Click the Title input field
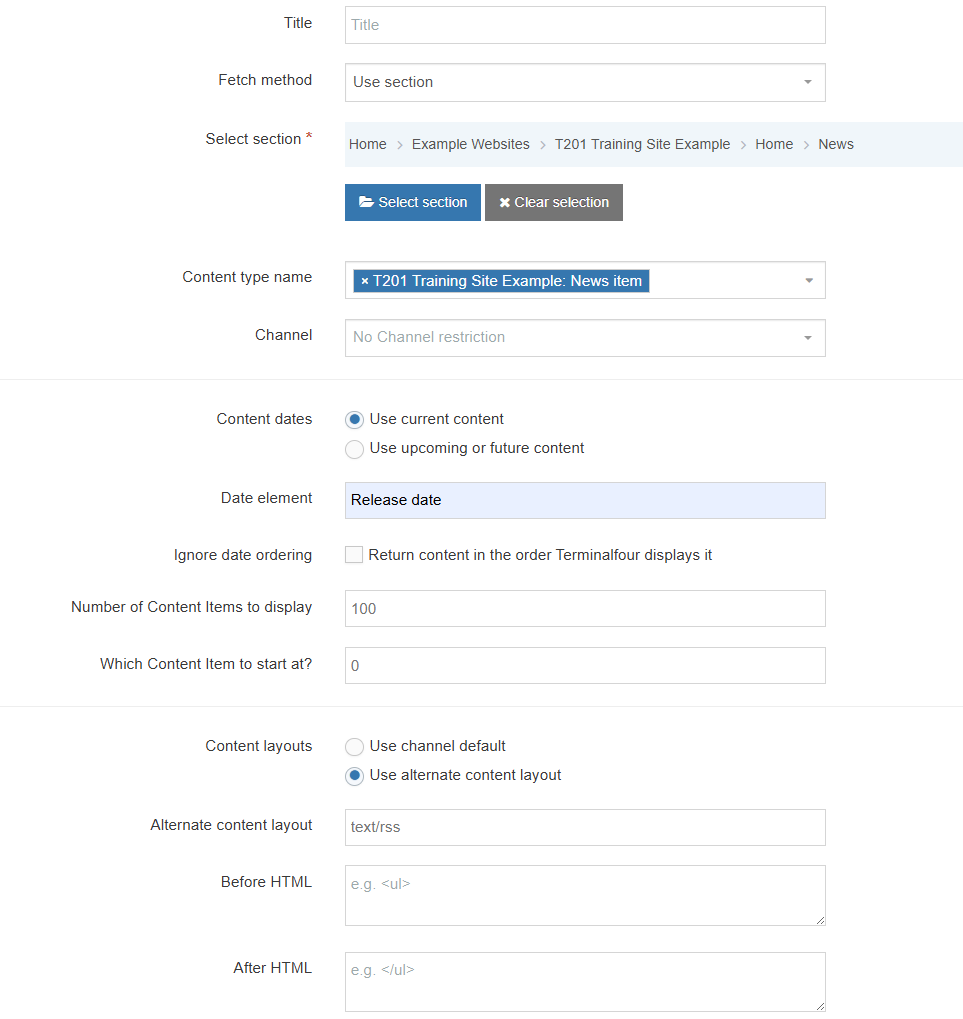This screenshot has height=1019, width=963. (x=585, y=24)
